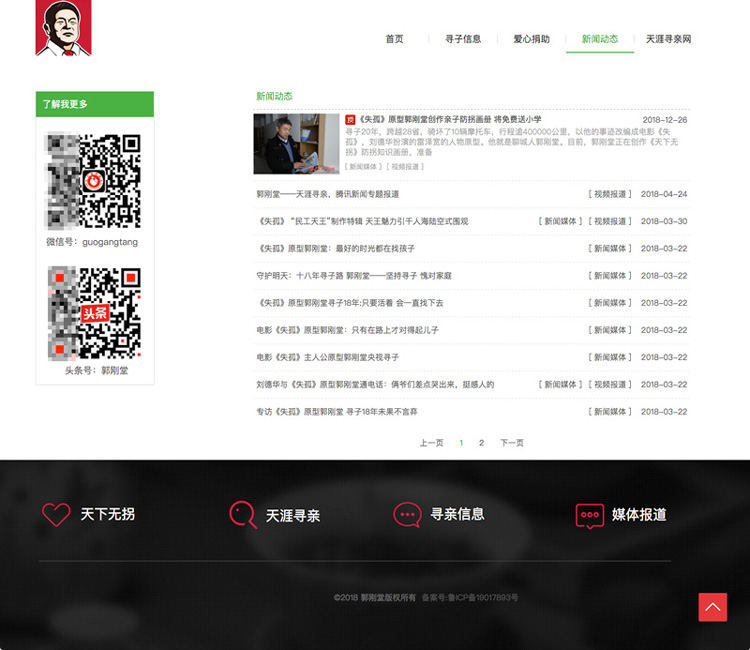Go to next page with 下一页
The image size is (750, 650).
pyautogui.click(x=512, y=443)
